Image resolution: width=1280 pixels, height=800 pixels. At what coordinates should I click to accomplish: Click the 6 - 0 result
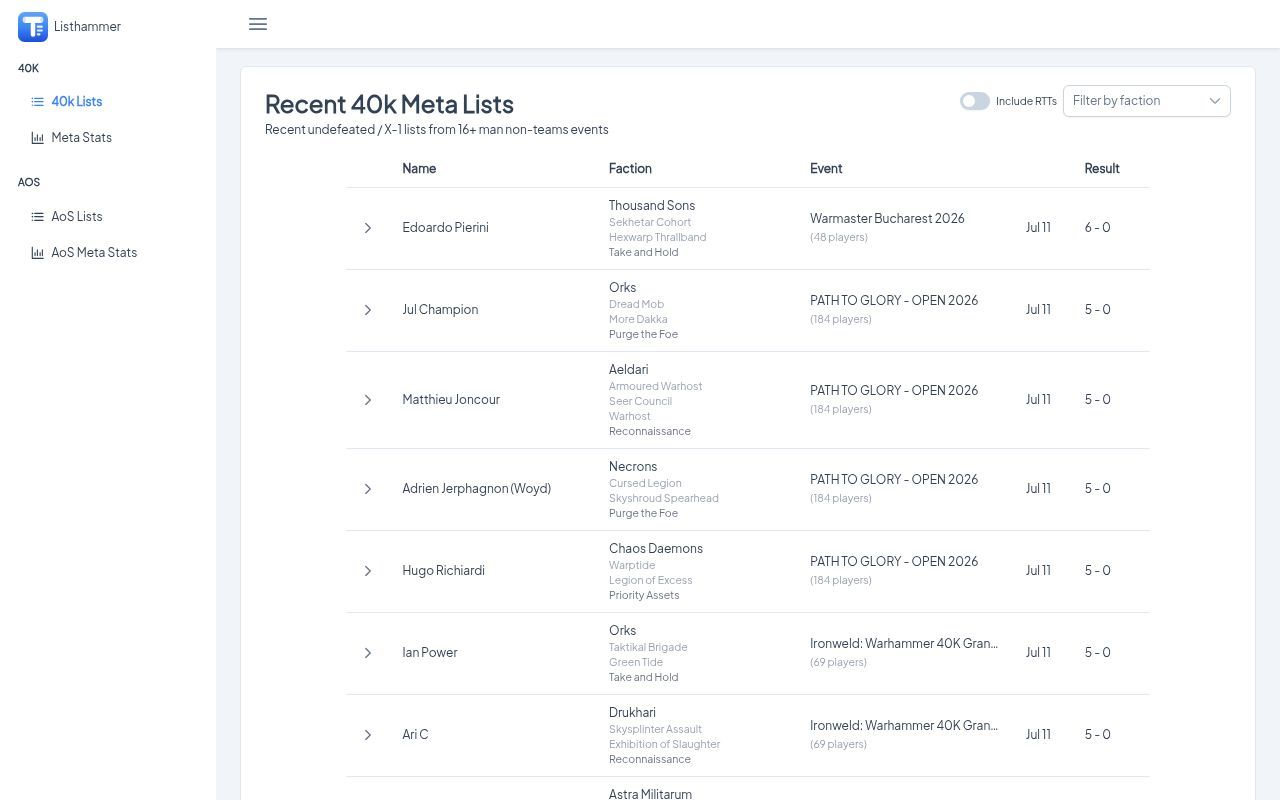1097,227
